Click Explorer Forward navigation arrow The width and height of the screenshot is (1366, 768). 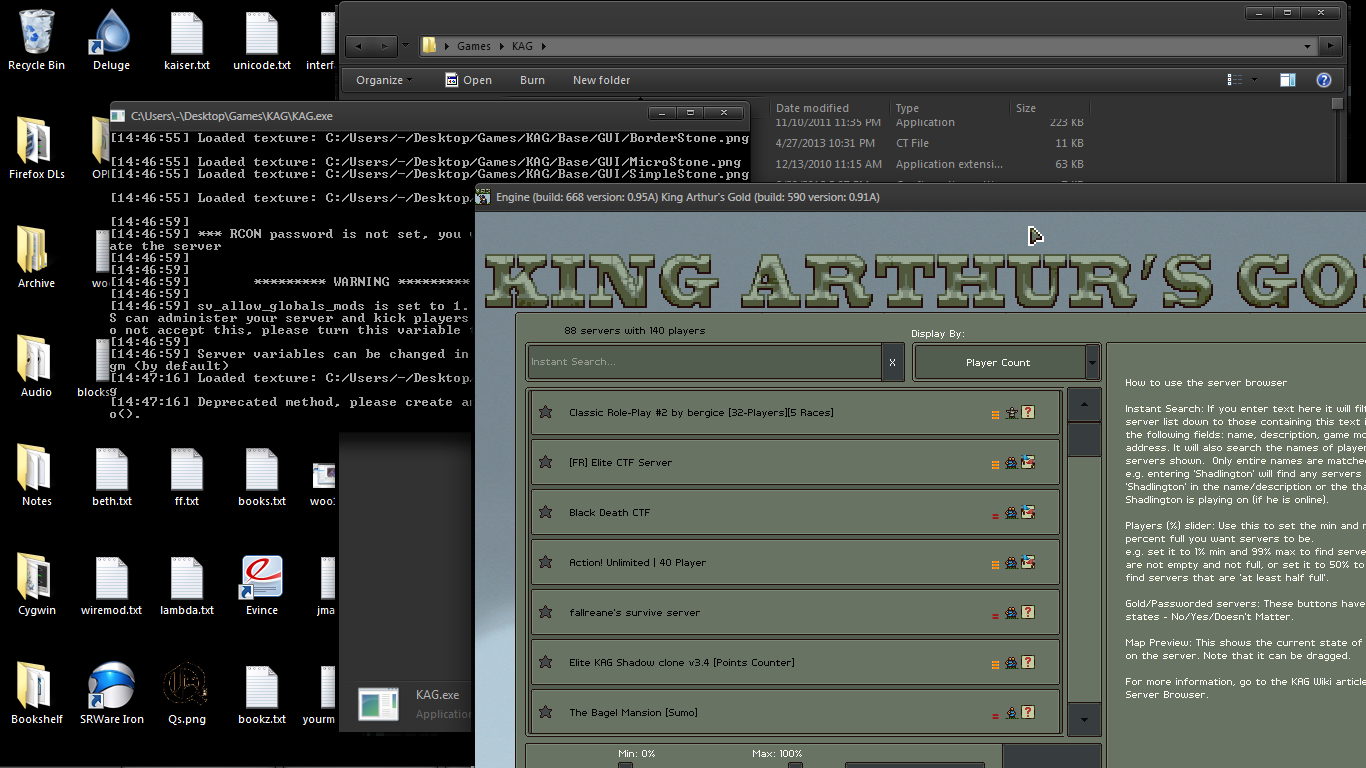(385, 46)
